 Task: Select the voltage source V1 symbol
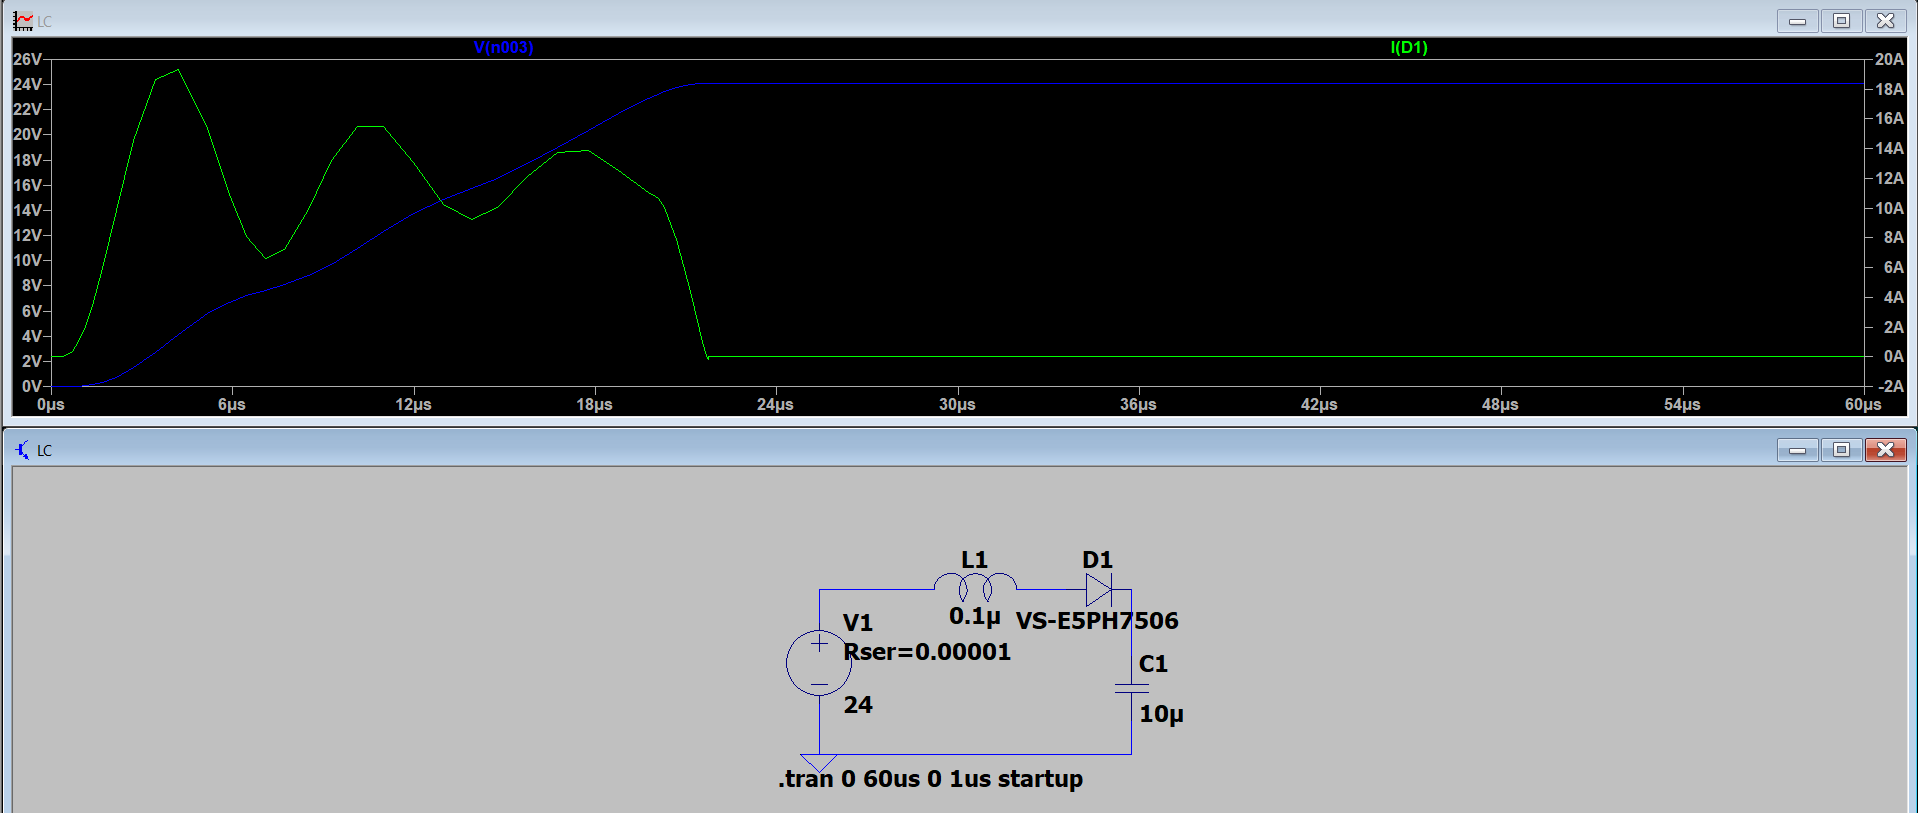tap(819, 663)
